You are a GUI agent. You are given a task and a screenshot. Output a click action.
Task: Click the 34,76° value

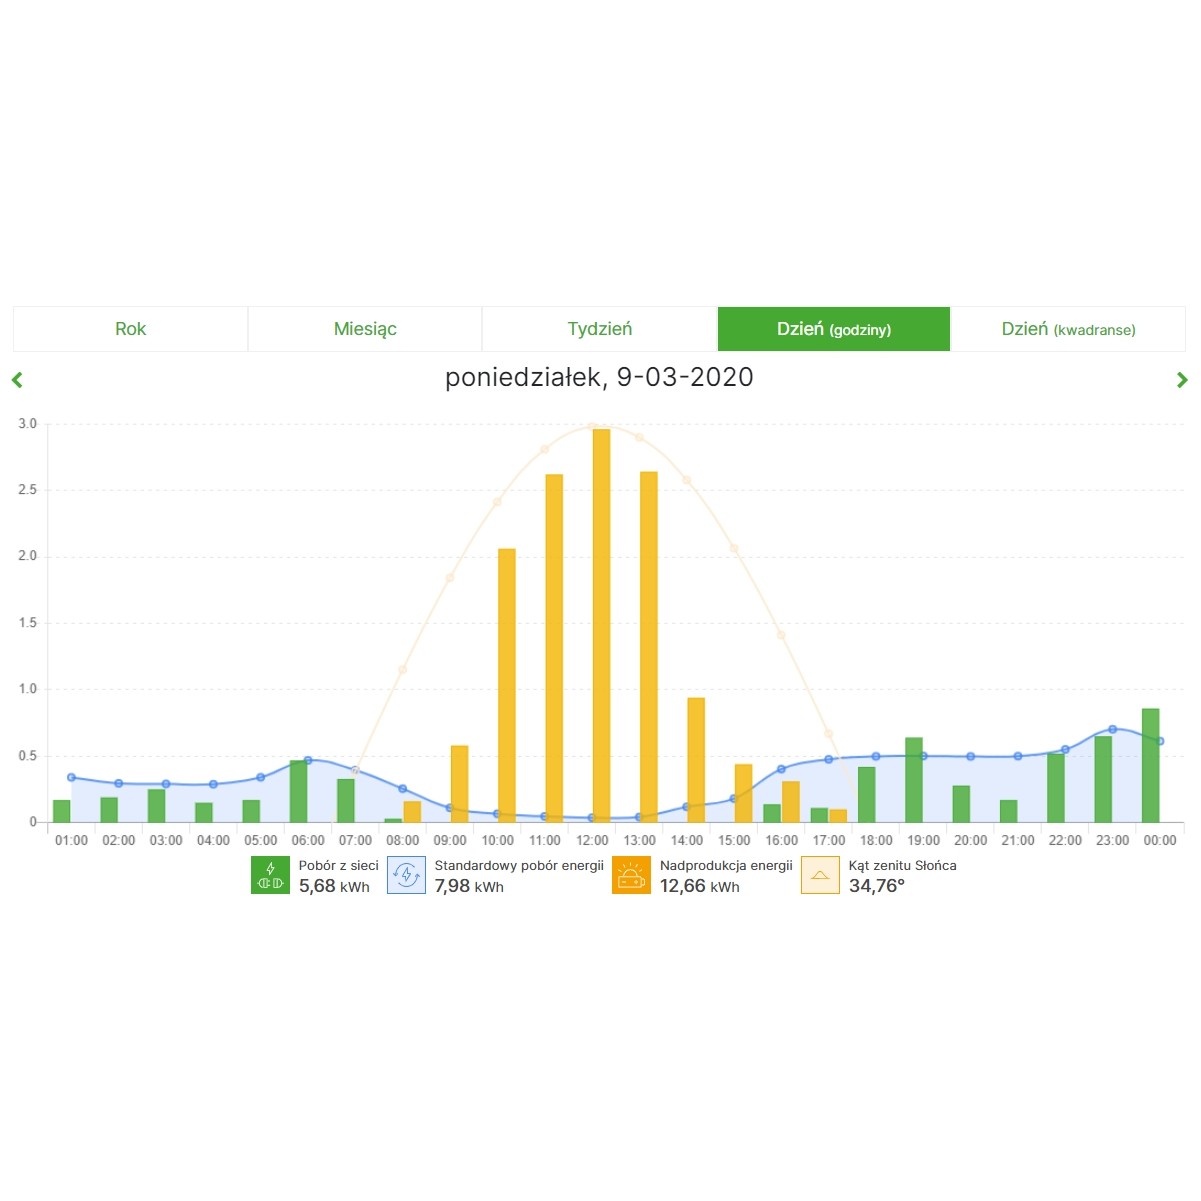pyautogui.click(x=877, y=886)
